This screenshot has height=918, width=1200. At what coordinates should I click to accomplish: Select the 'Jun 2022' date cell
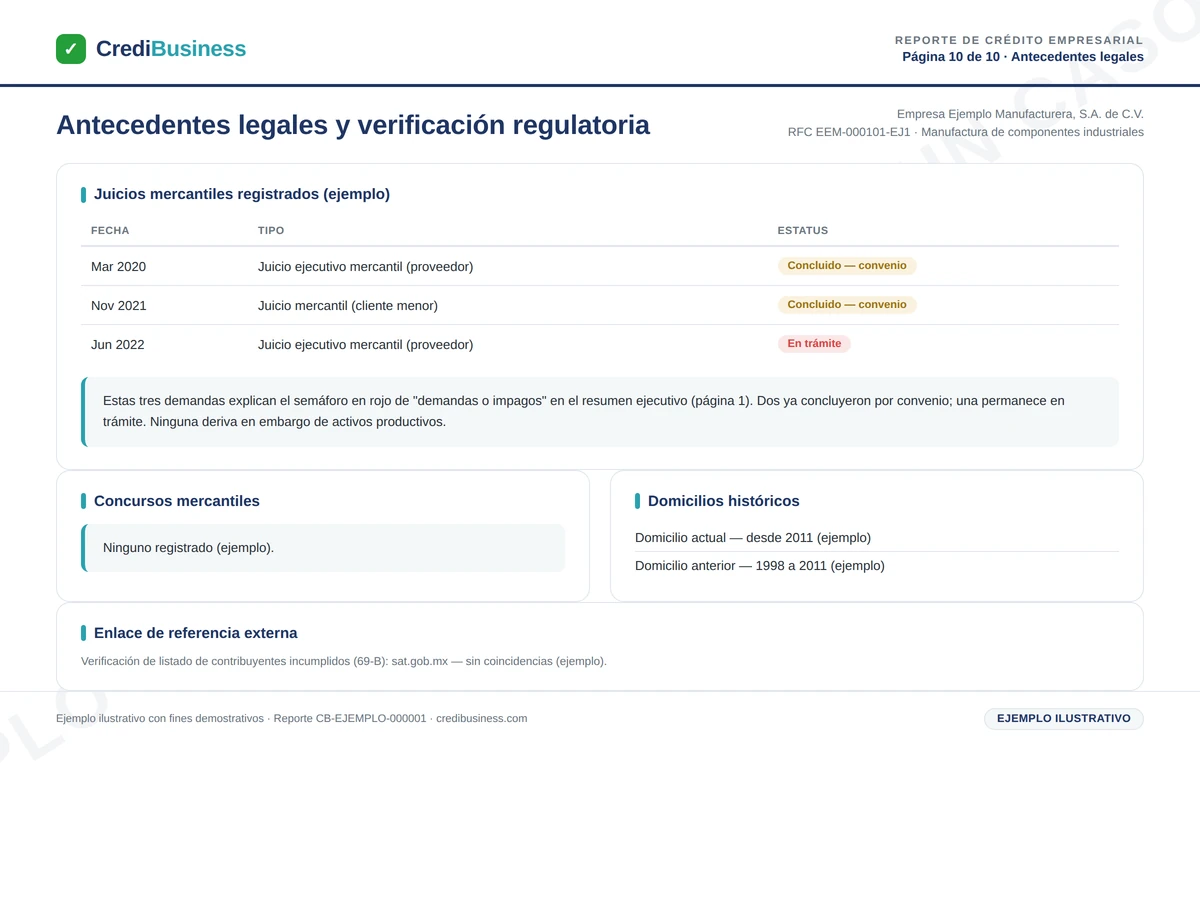(x=118, y=345)
